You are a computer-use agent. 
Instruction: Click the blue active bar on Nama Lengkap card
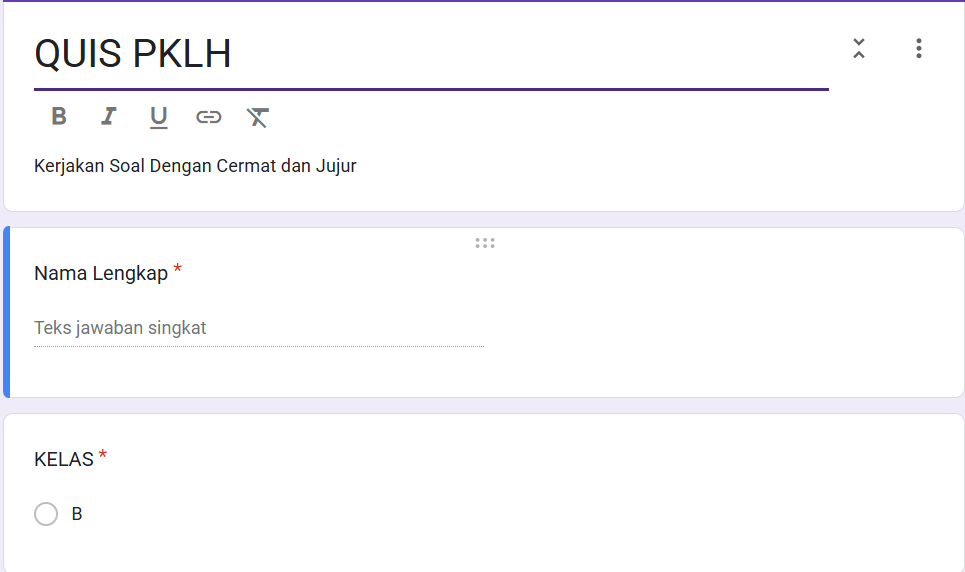(6, 312)
